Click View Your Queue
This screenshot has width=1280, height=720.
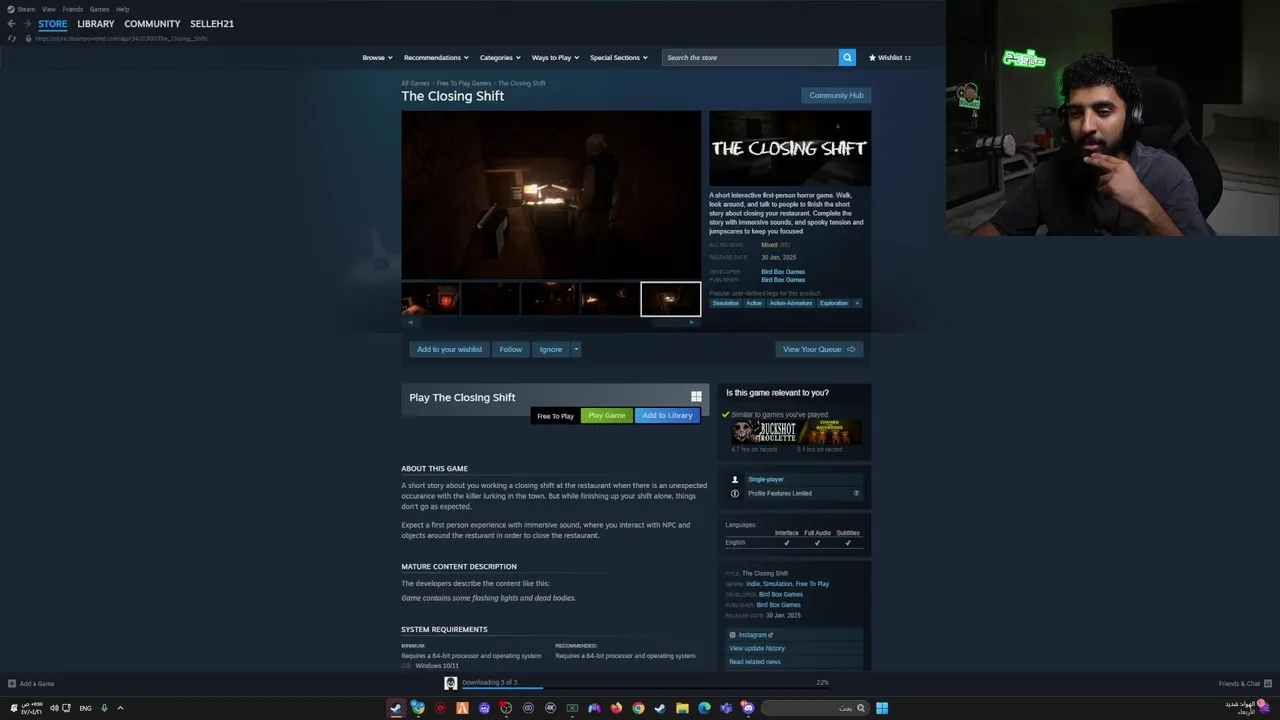pos(819,349)
